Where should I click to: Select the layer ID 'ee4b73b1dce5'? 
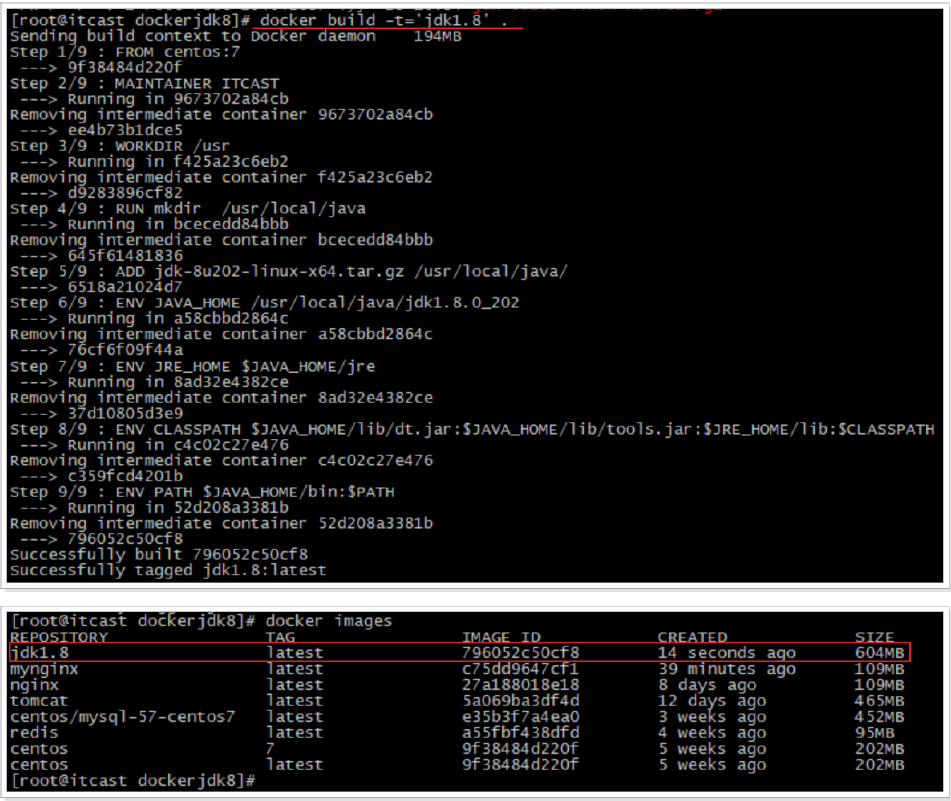click(x=125, y=130)
